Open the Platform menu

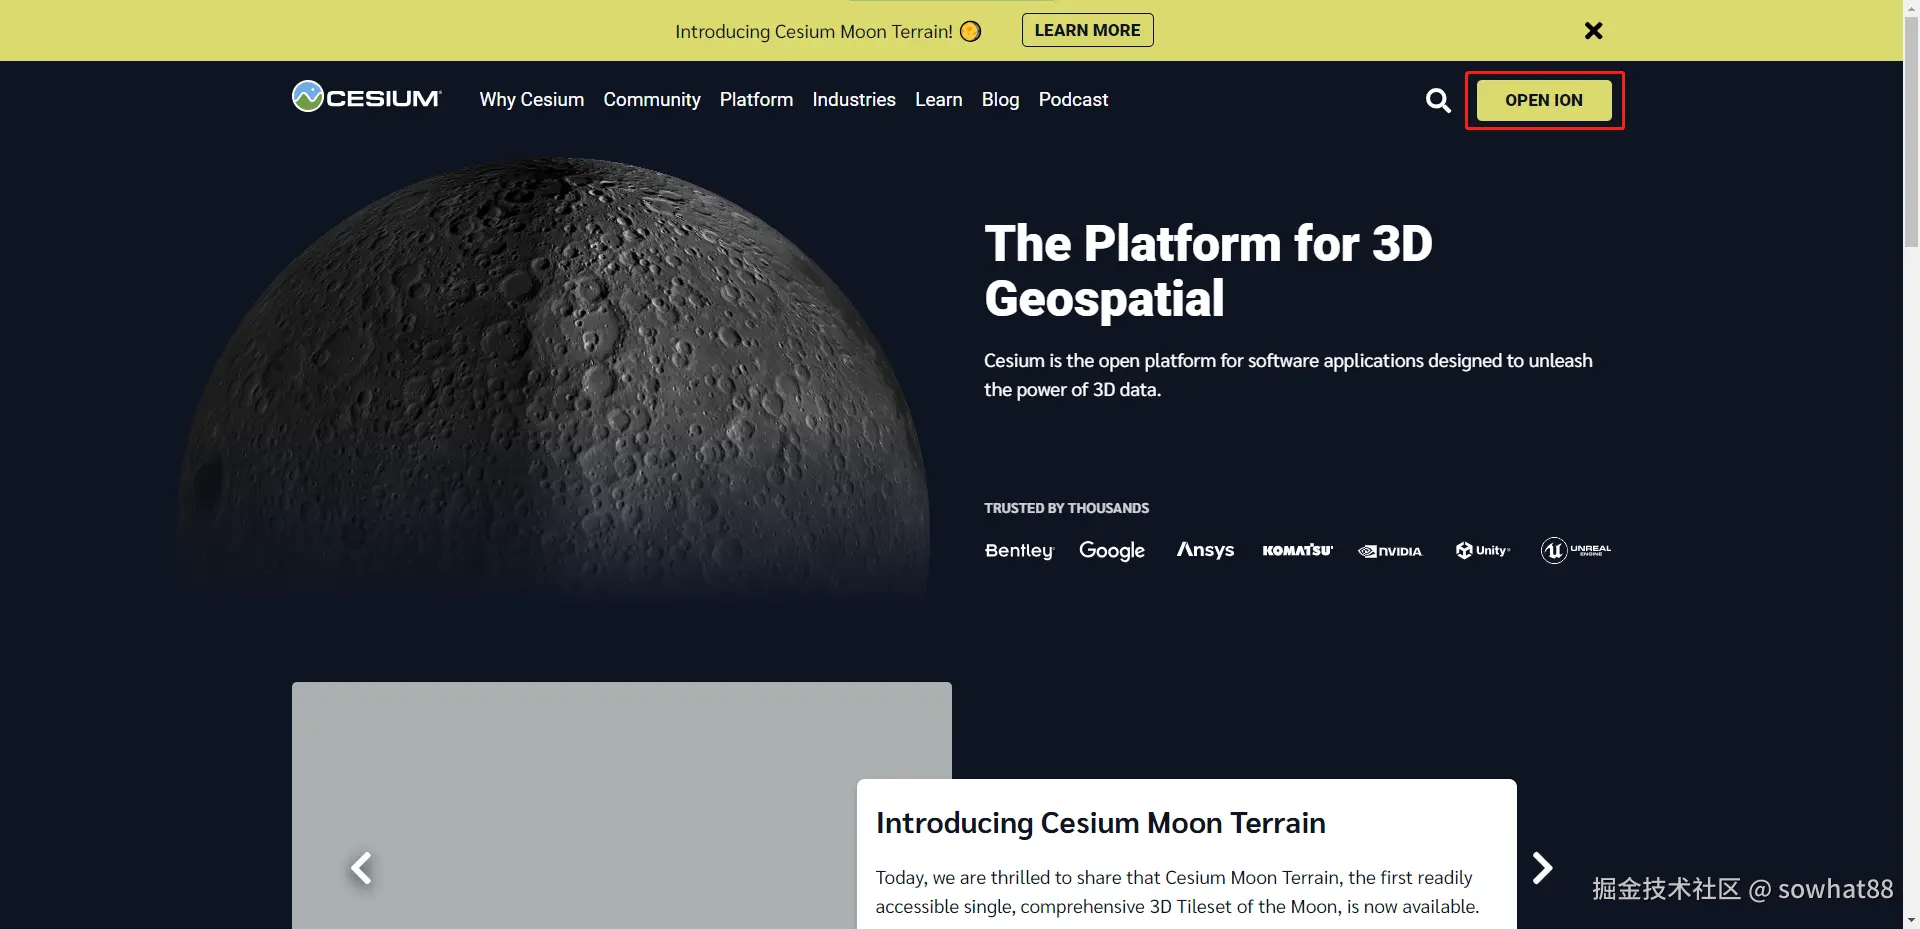pos(756,100)
